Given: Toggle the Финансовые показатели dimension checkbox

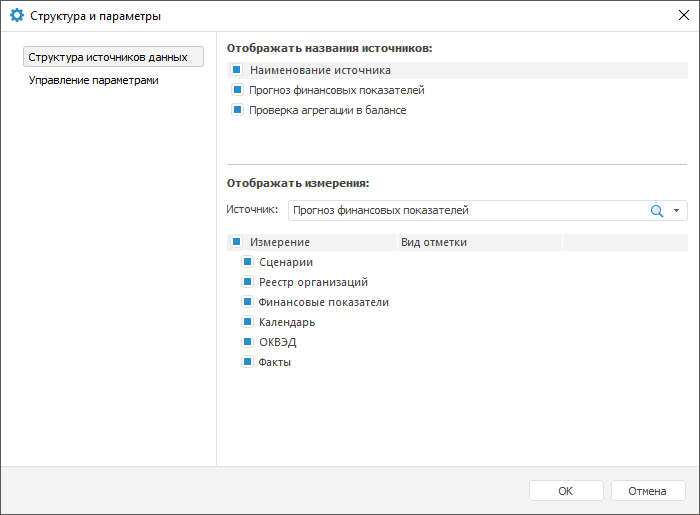Looking at the screenshot, I should 247,302.
